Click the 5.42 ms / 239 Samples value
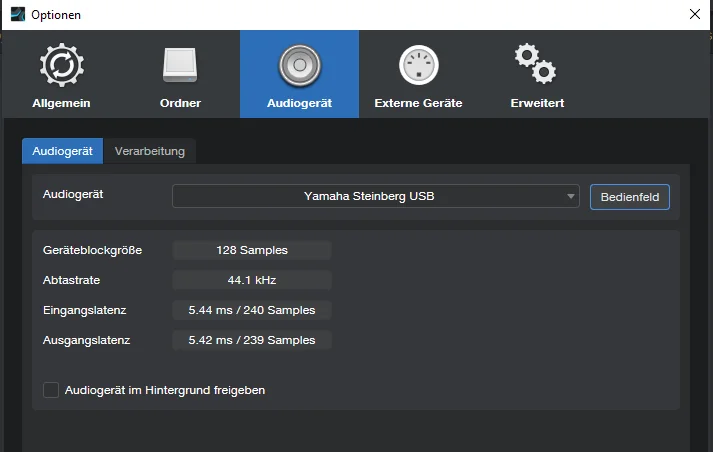Viewport: 713px width, 452px height. tap(252, 340)
